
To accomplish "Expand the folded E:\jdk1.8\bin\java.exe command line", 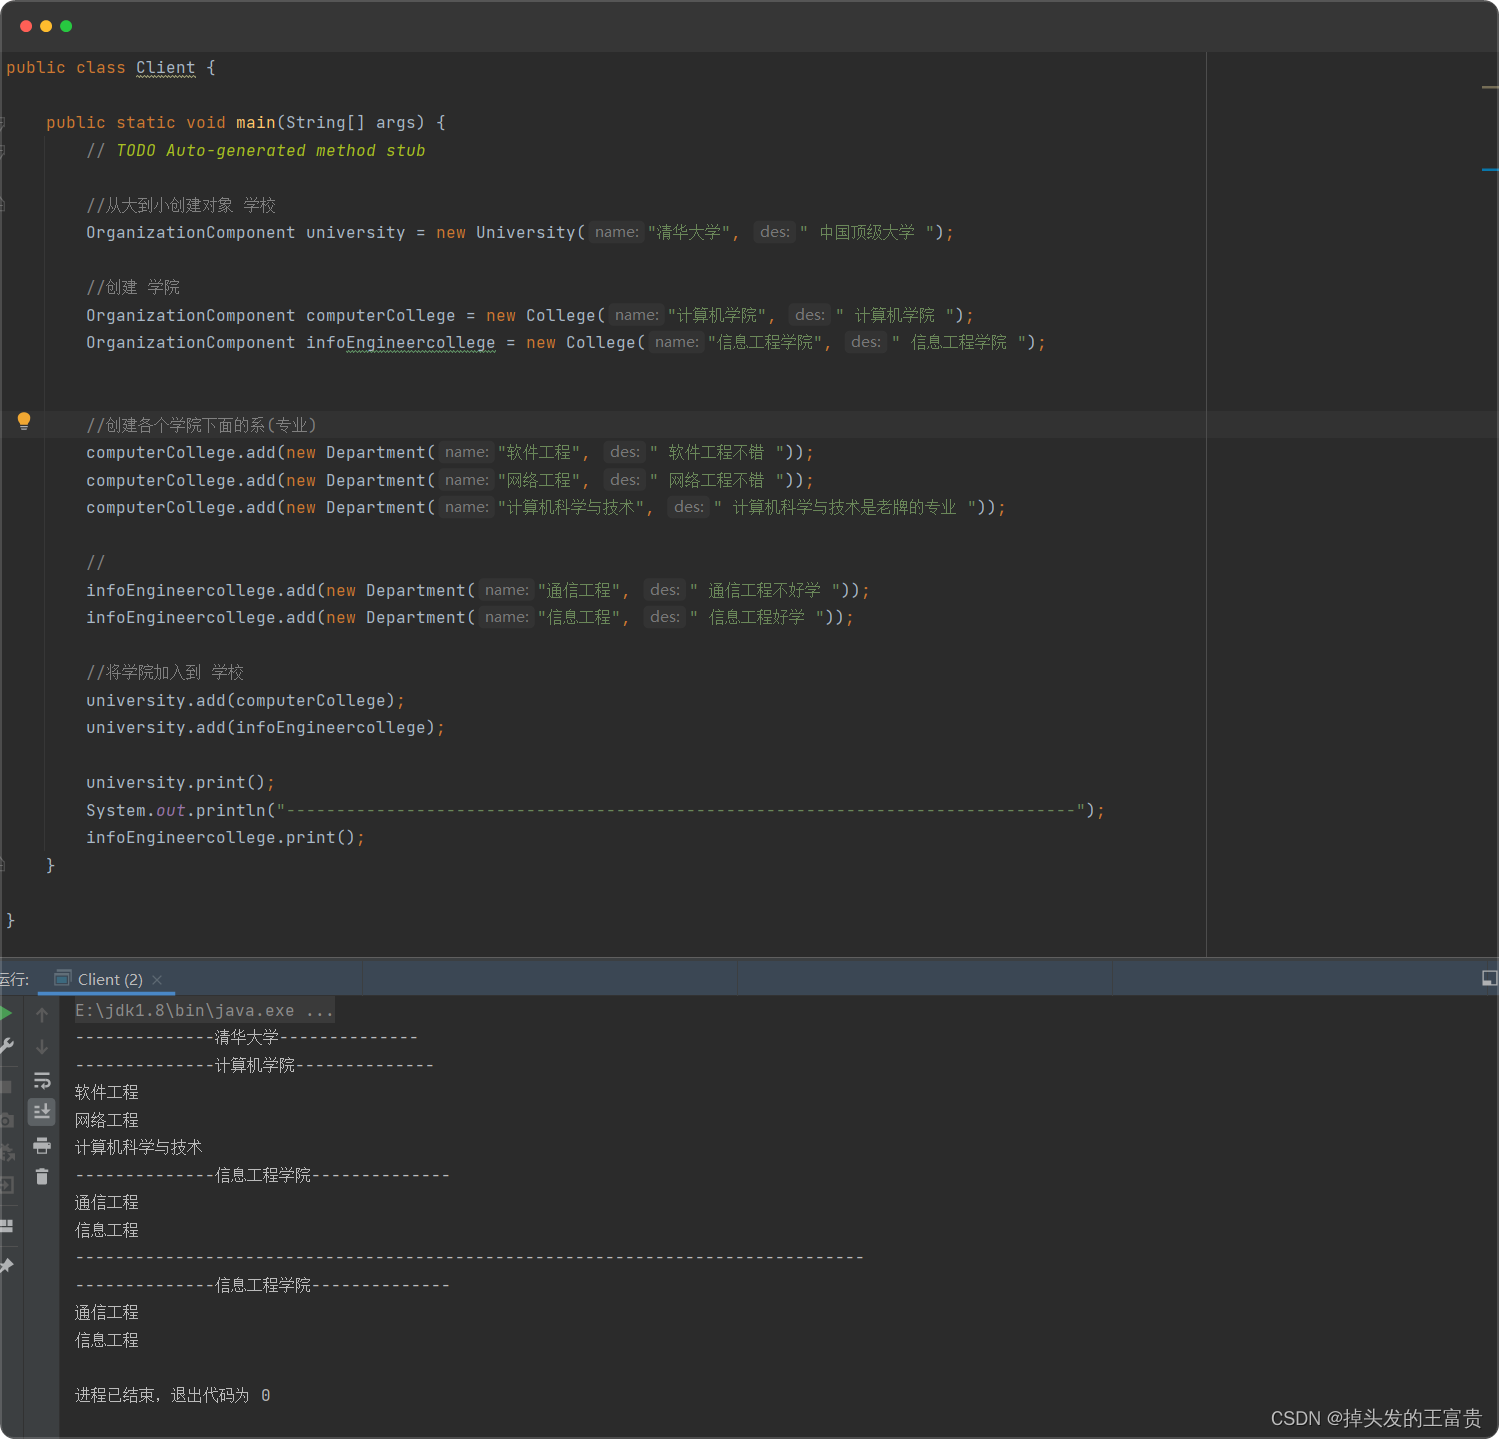I will pyautogui.click(x=204, y=1010).
